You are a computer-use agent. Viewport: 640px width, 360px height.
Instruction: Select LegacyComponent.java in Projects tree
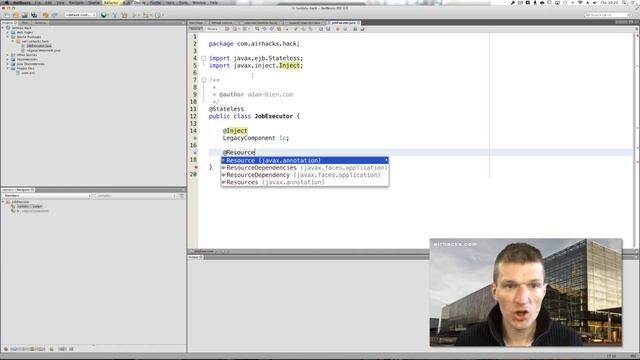[43, 50]
